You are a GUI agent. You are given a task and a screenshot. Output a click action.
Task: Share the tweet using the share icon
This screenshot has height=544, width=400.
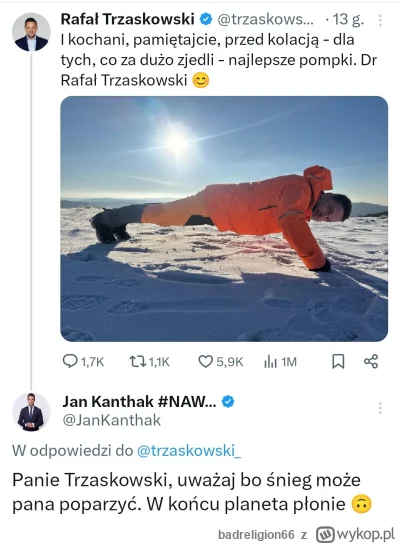371,362
